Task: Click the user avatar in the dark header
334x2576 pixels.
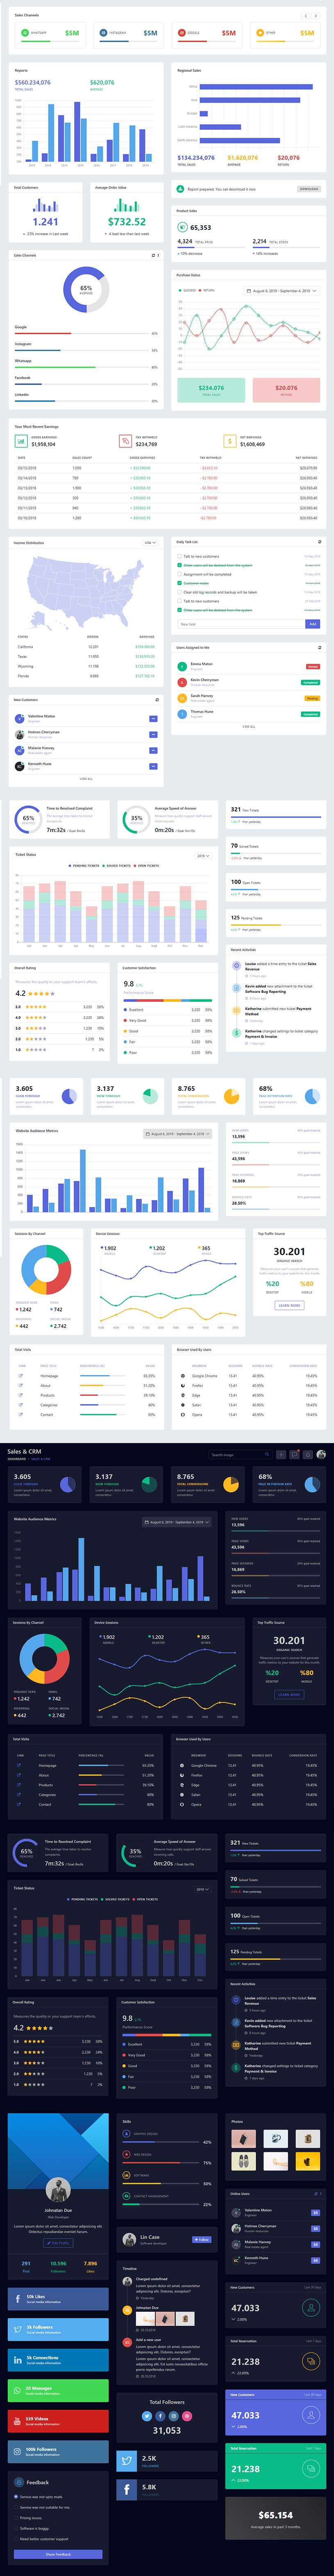Action: click(321, 1455)
